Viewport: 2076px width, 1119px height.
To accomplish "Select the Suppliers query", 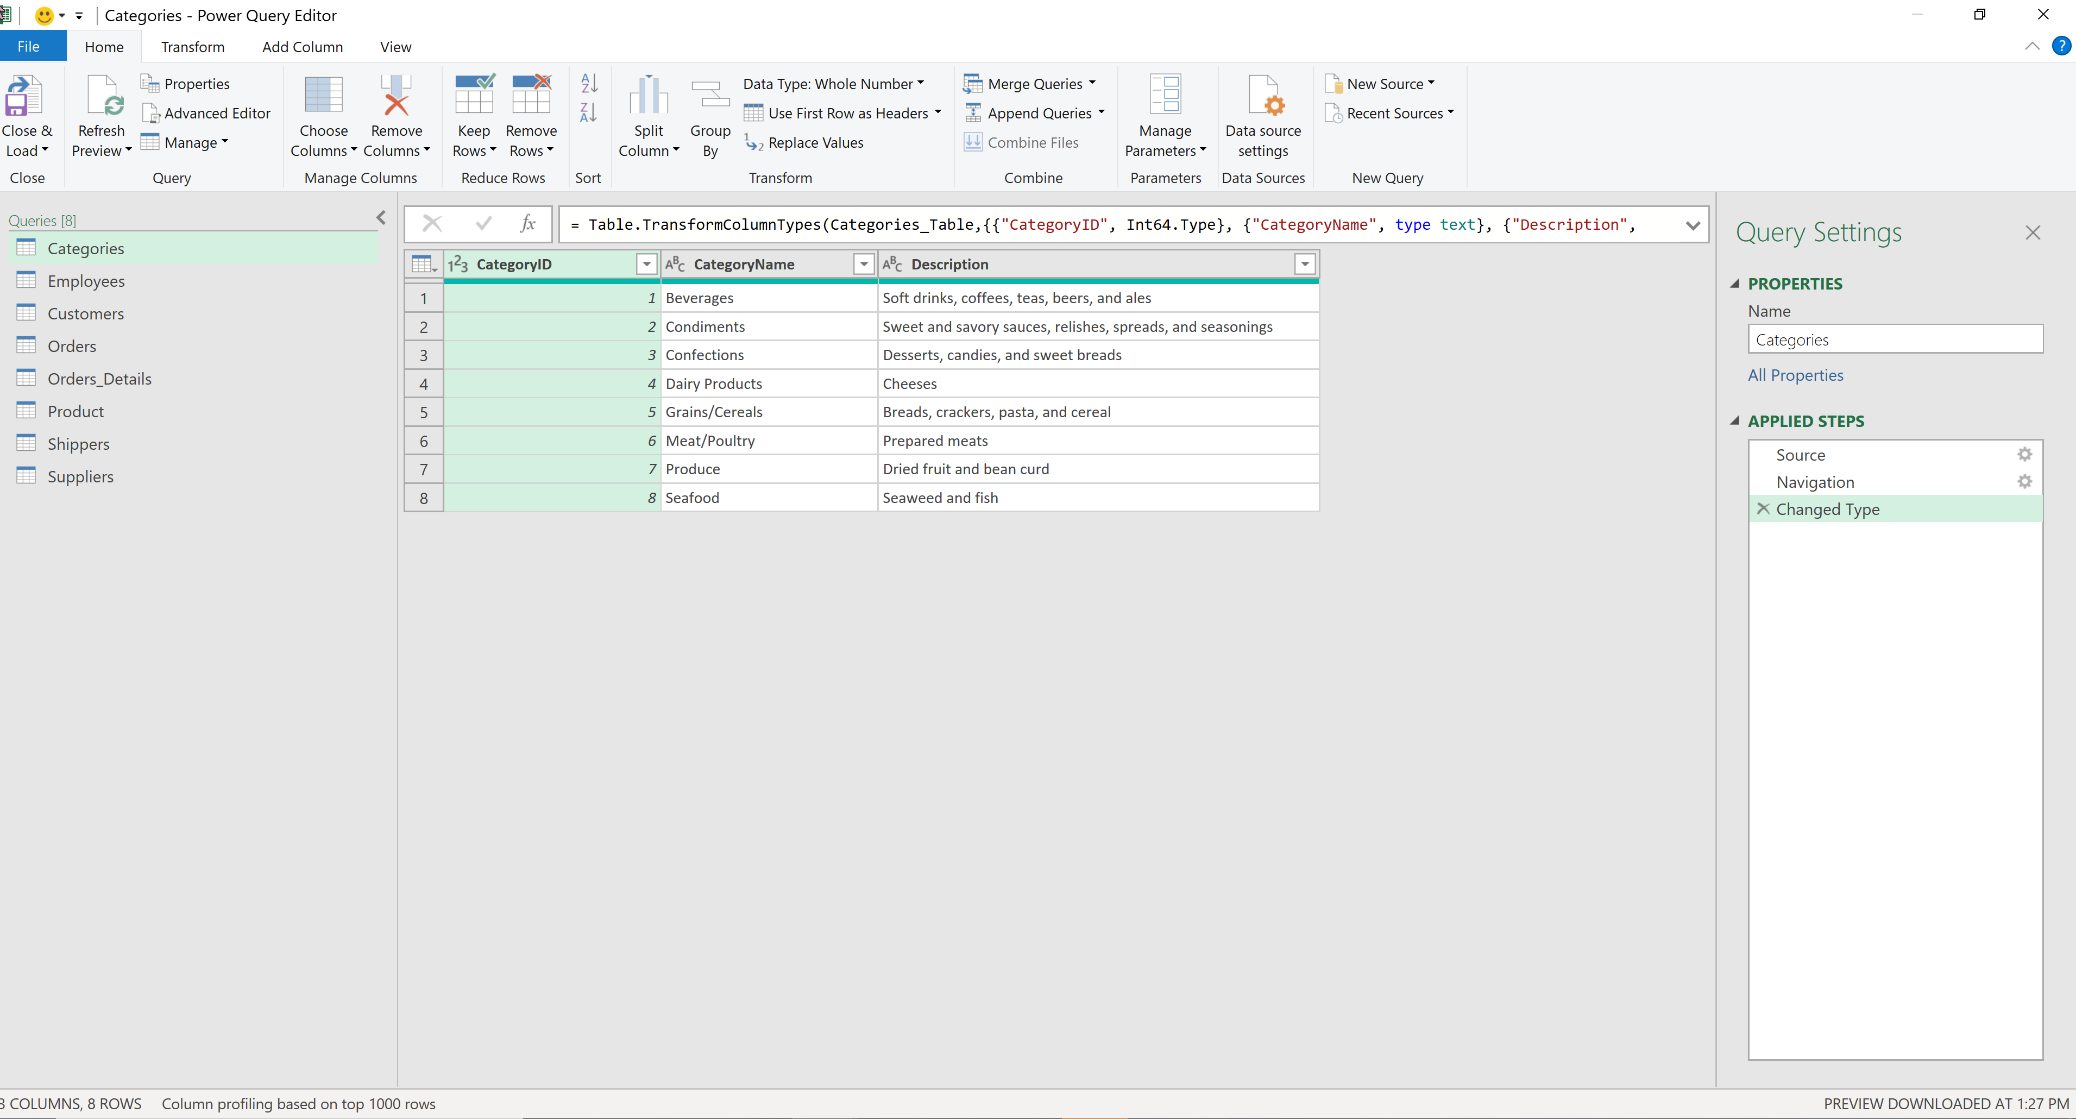I will point(195,476).
